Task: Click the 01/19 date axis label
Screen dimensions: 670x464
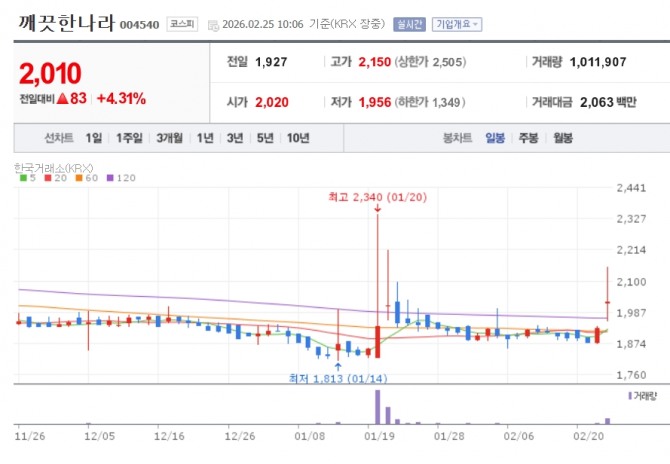Action: tap(379, 436)
